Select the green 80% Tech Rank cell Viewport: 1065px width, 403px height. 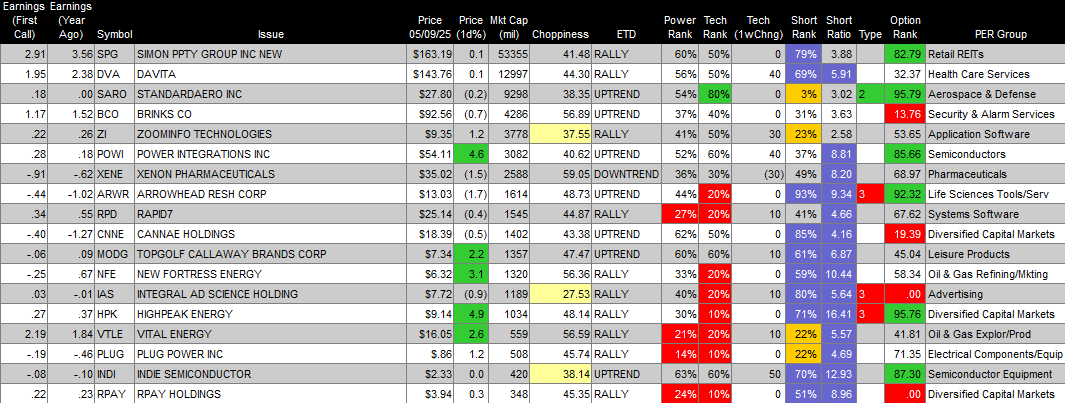716,94
